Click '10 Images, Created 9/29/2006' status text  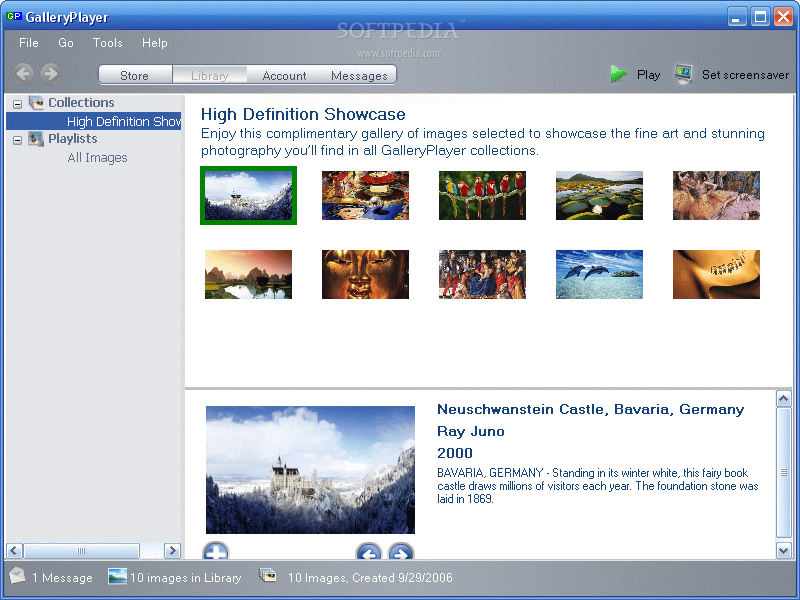pyautogui.click(x=370, y=578)
